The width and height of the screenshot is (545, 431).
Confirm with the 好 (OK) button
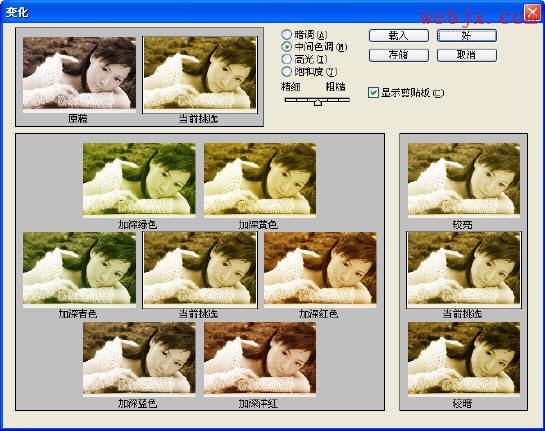point(466,35)
